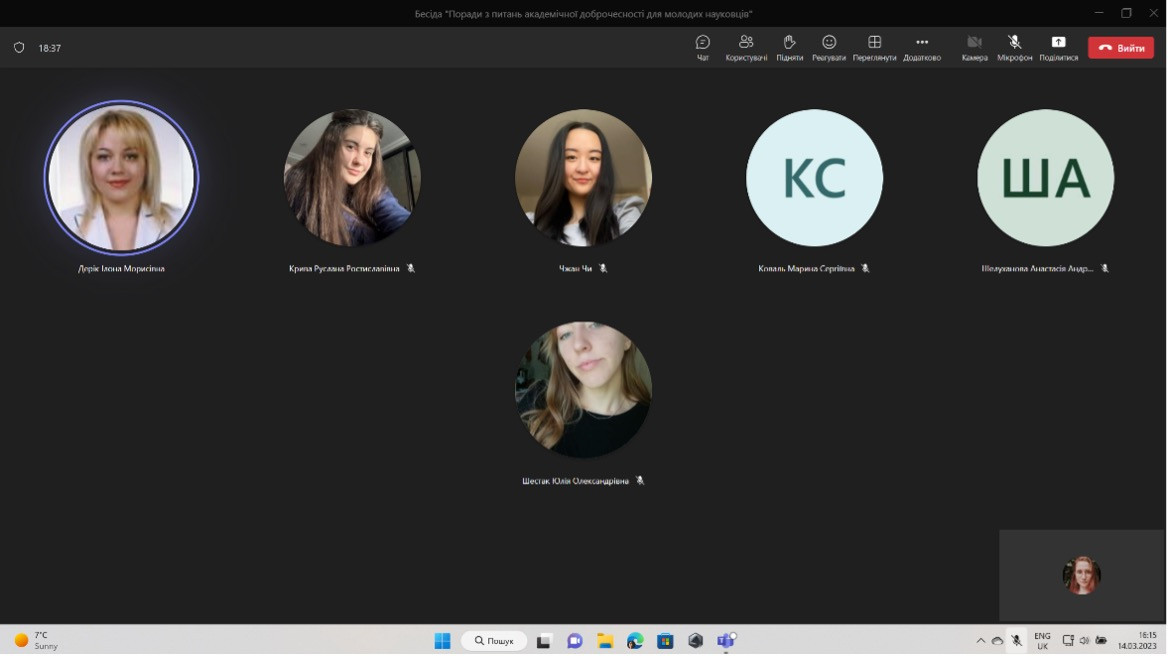The image size is (1170, 656).
Task: Close the Teams meeting window
Action: pyautogui.click(x=1153, y=13)
